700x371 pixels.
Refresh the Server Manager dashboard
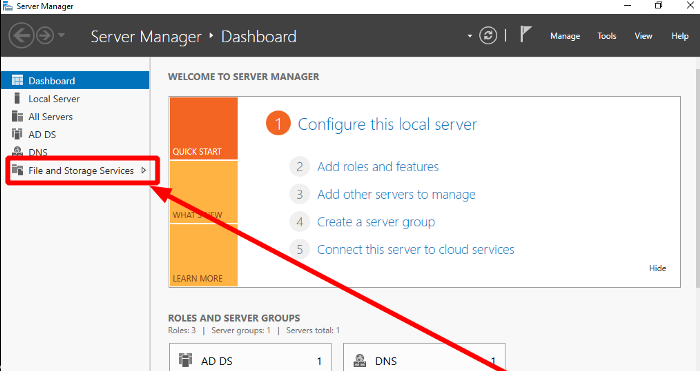[x=488, y=35]
